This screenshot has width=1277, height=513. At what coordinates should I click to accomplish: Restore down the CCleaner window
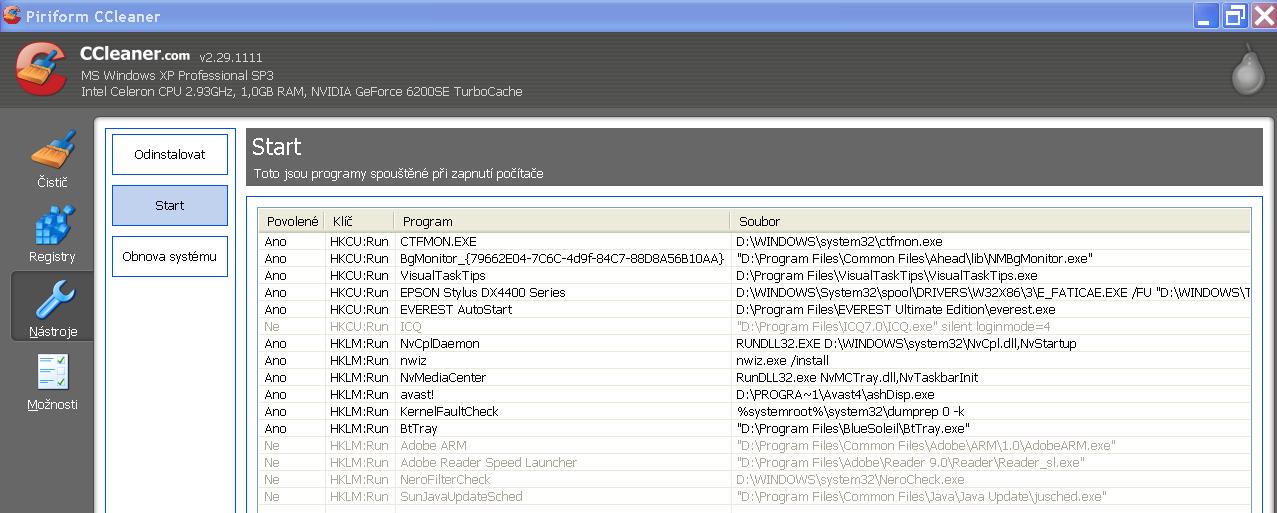click(1236, 16)
